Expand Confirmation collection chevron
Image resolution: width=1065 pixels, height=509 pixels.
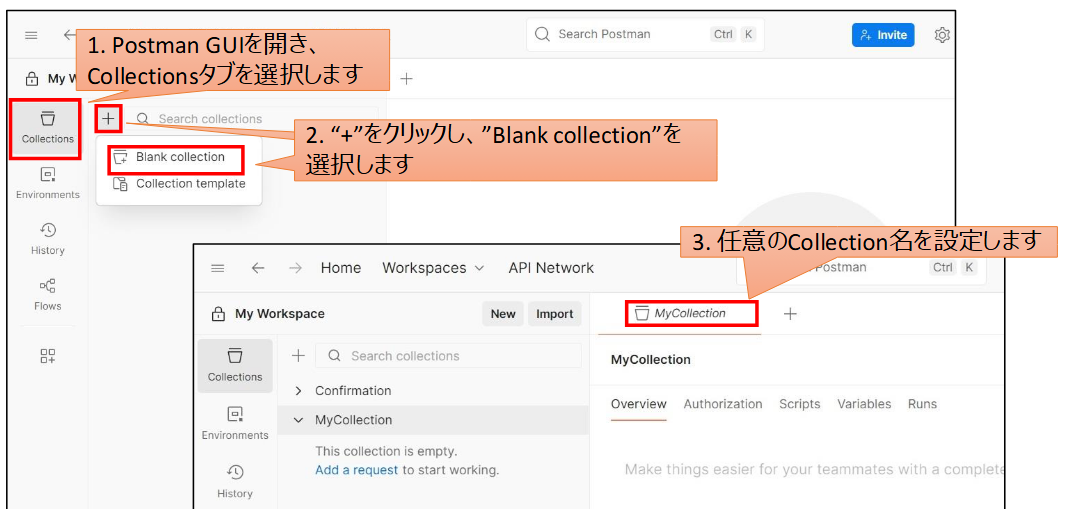coord(298,391)
